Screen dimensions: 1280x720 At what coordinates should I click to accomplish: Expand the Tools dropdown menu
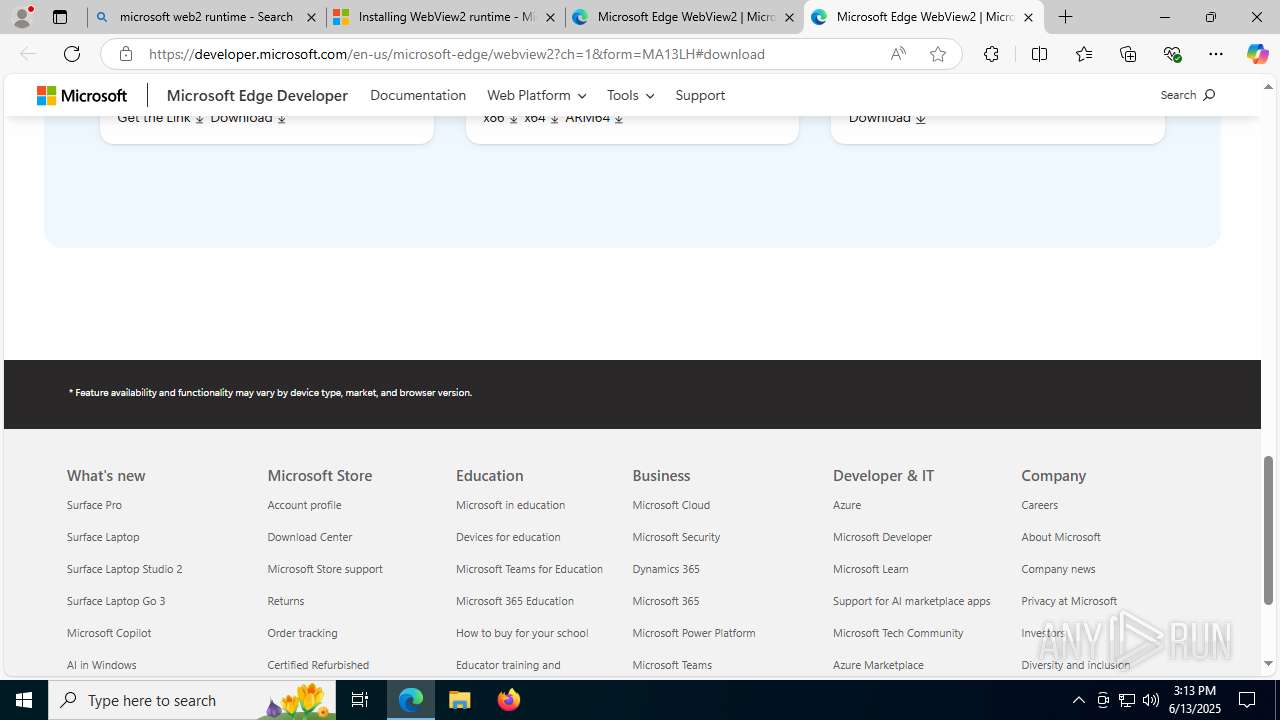630,95
